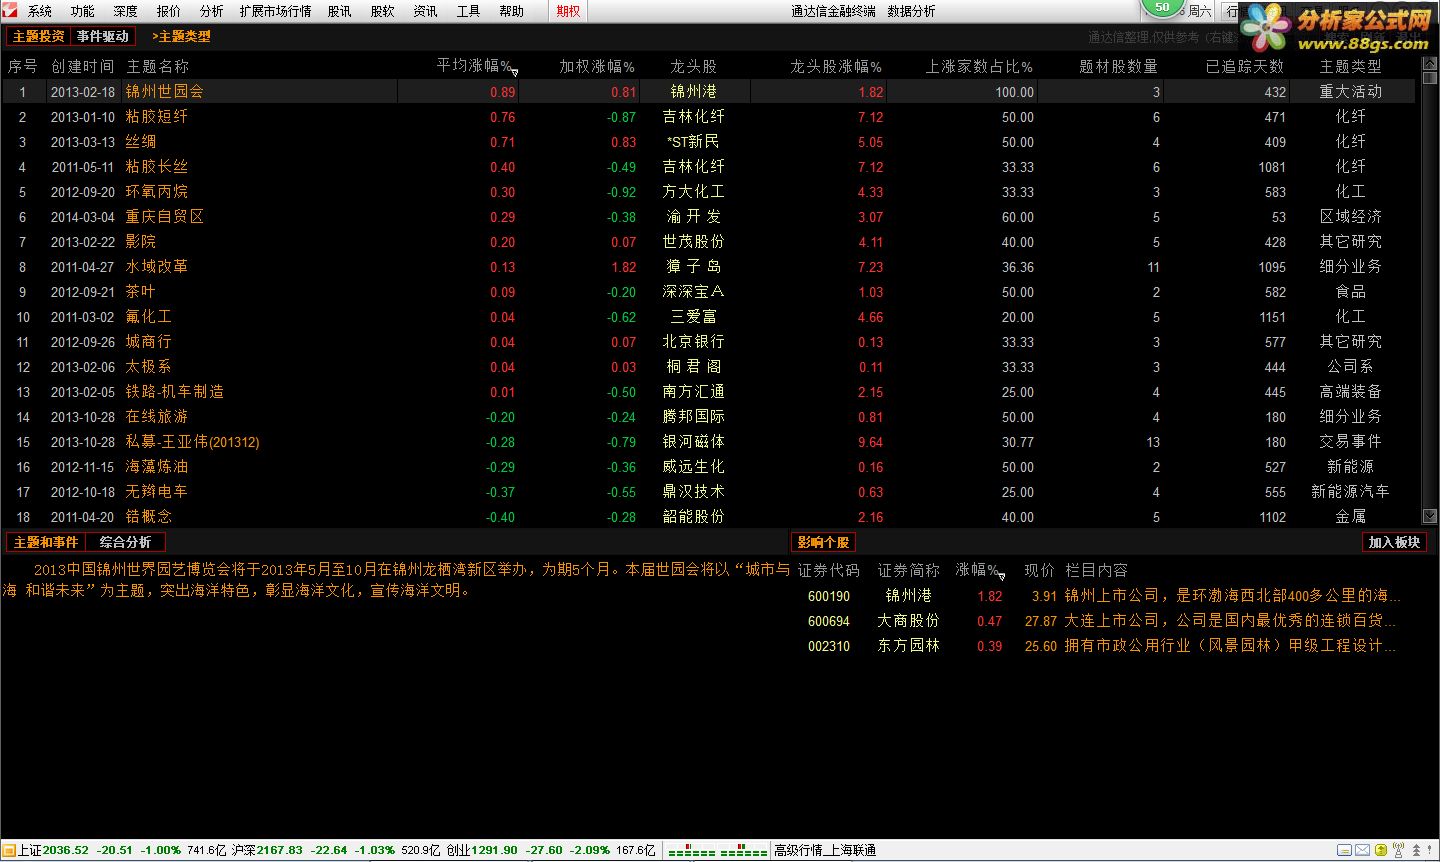This screenshot has height=862, width=1440.
Task: Sort by 龙头股涨幅% column header
Action: pos(836,66)
